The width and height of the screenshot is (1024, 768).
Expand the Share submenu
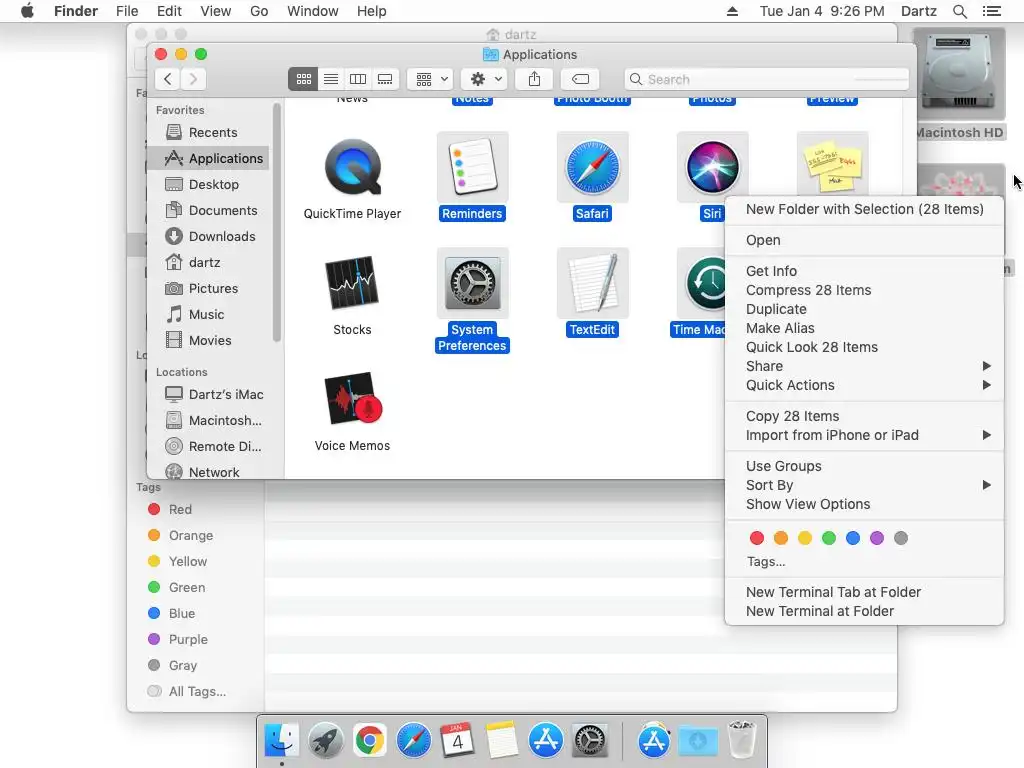coord(865,366)
